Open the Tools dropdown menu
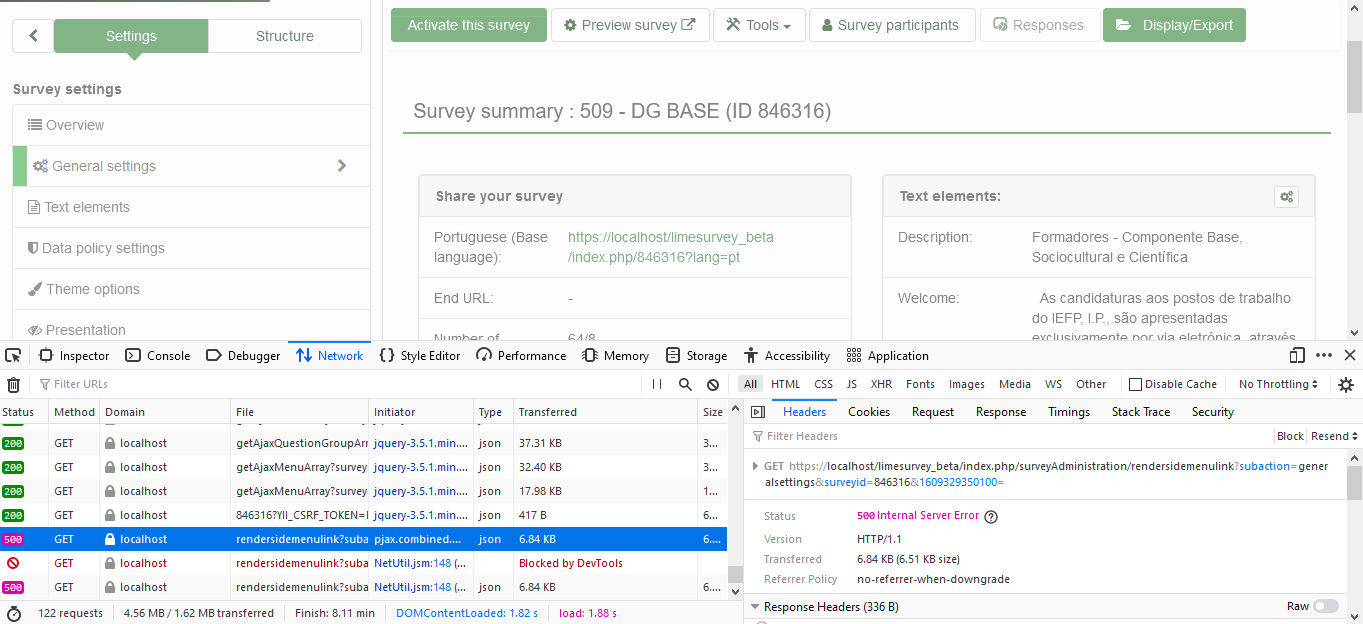Screen dimensions: 1363x624 click(x=758, y=25)
